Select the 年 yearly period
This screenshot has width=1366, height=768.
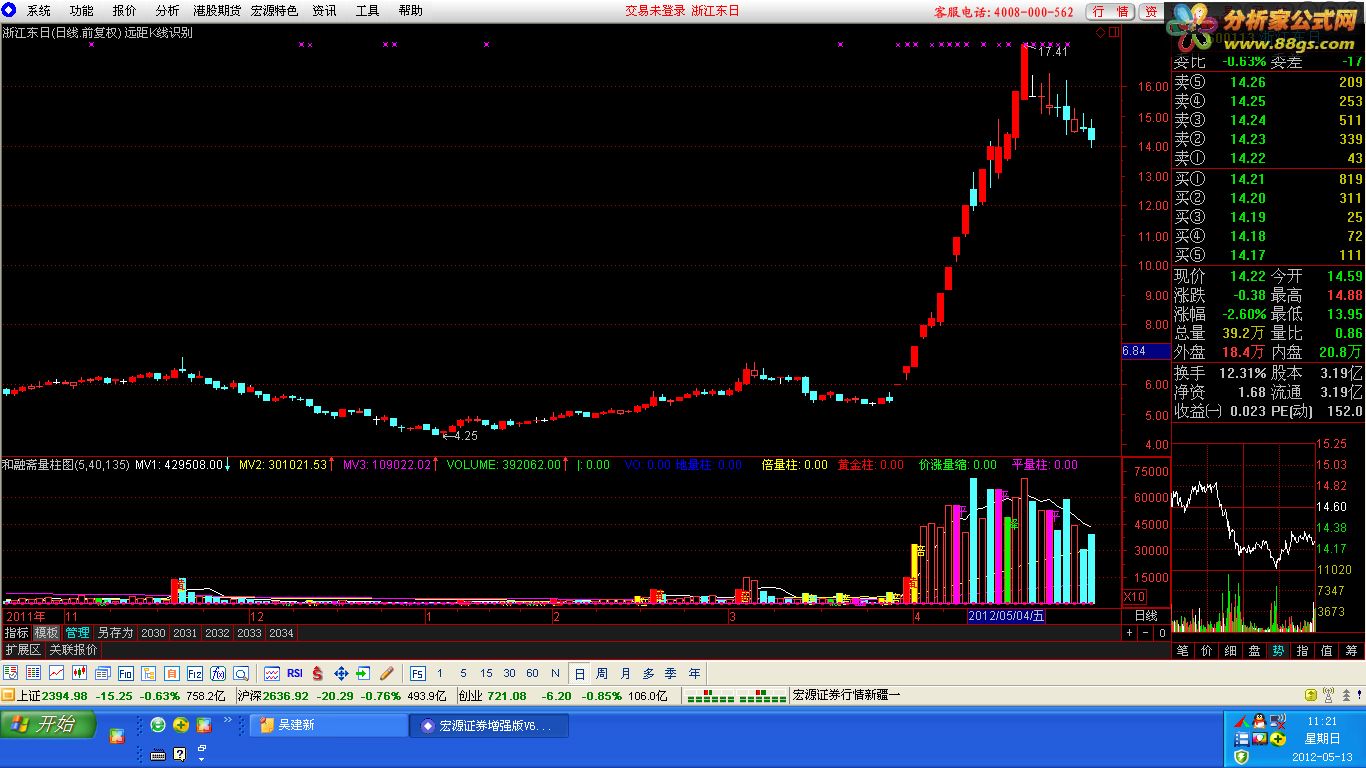pyautogui.click(x=694, y=673)
